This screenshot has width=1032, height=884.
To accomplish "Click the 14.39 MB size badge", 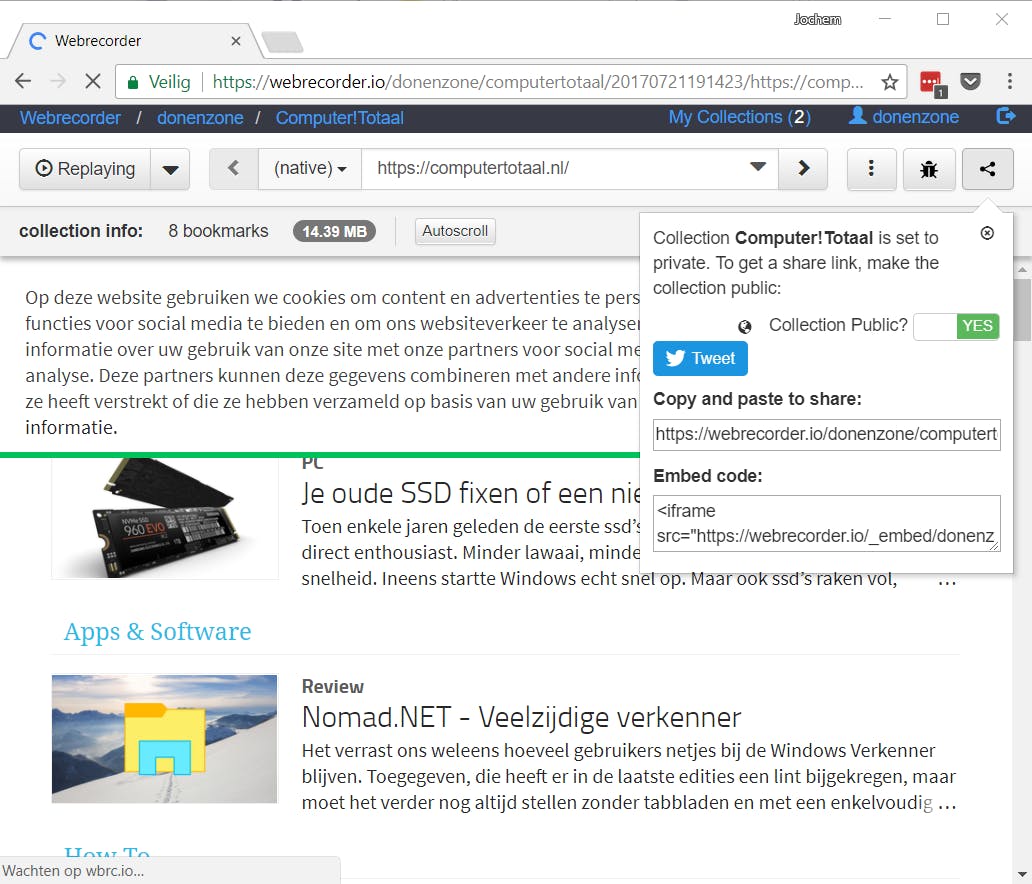I will [x=334, y=231].
